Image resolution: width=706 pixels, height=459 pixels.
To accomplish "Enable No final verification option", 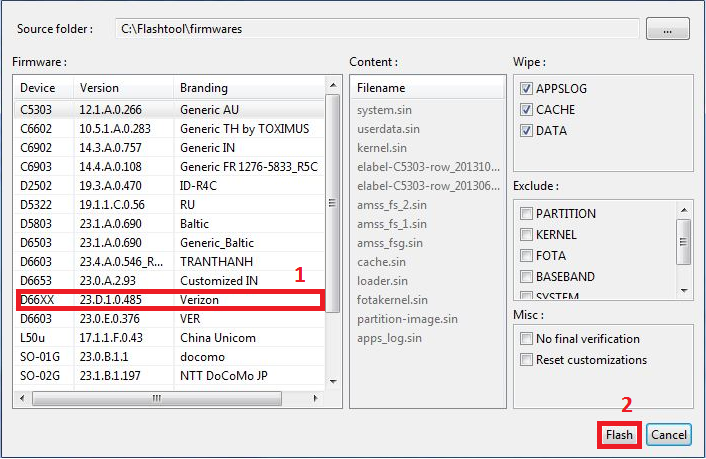I will tap(526, 339).
